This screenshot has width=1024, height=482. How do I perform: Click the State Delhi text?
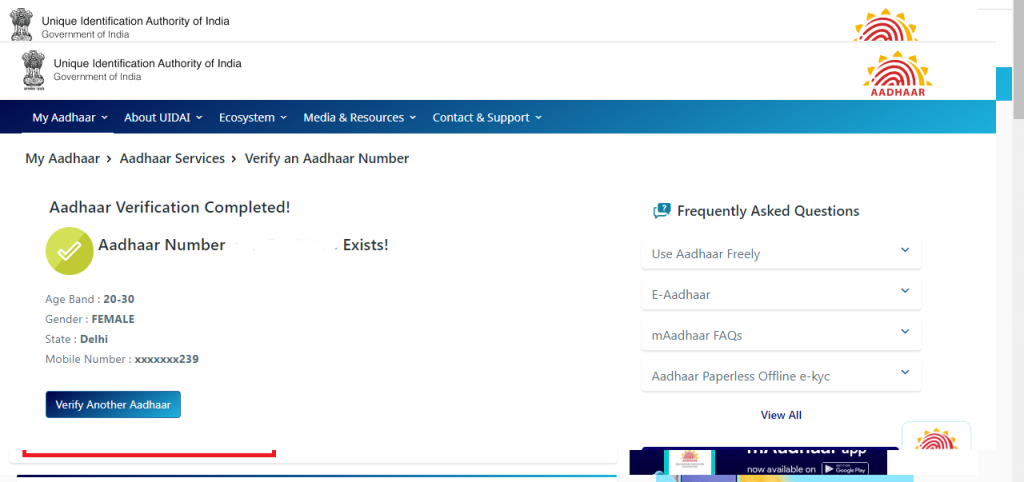coord(76,340)
